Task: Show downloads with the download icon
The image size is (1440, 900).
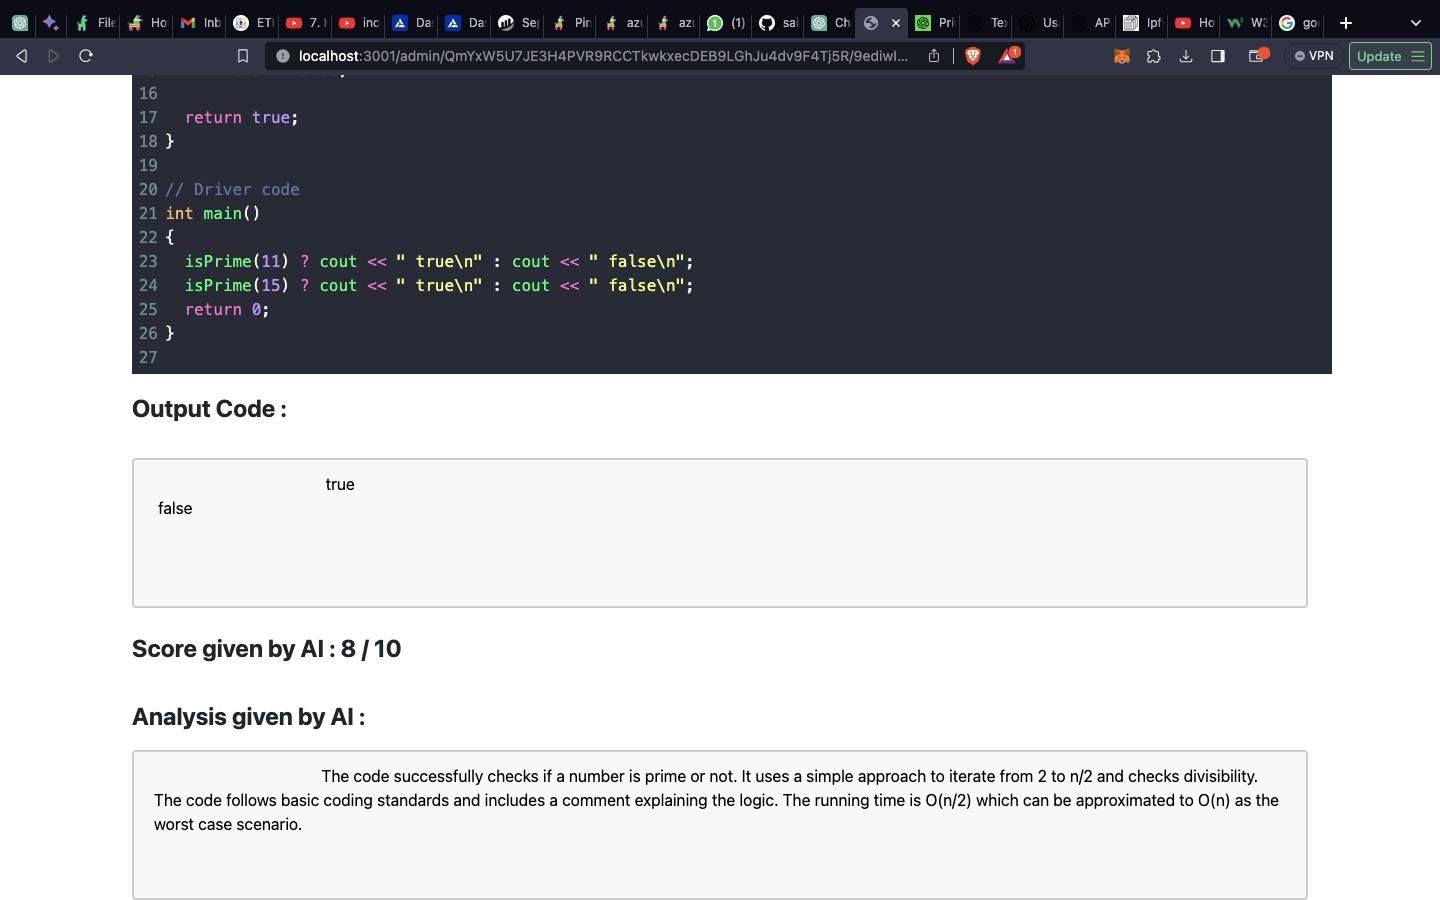Action: pyautogui.click(x=1186, y=56)
